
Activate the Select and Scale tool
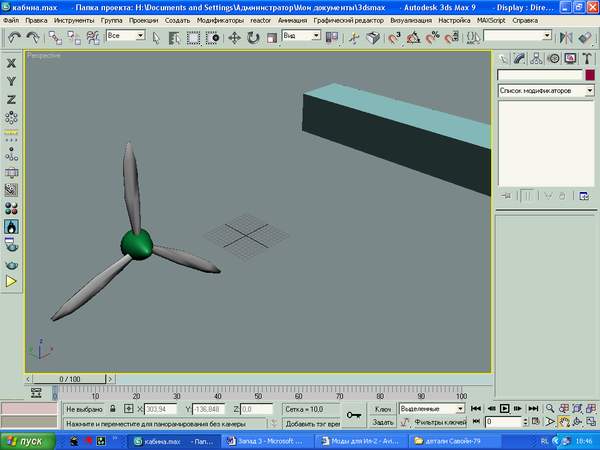[272, 38]
